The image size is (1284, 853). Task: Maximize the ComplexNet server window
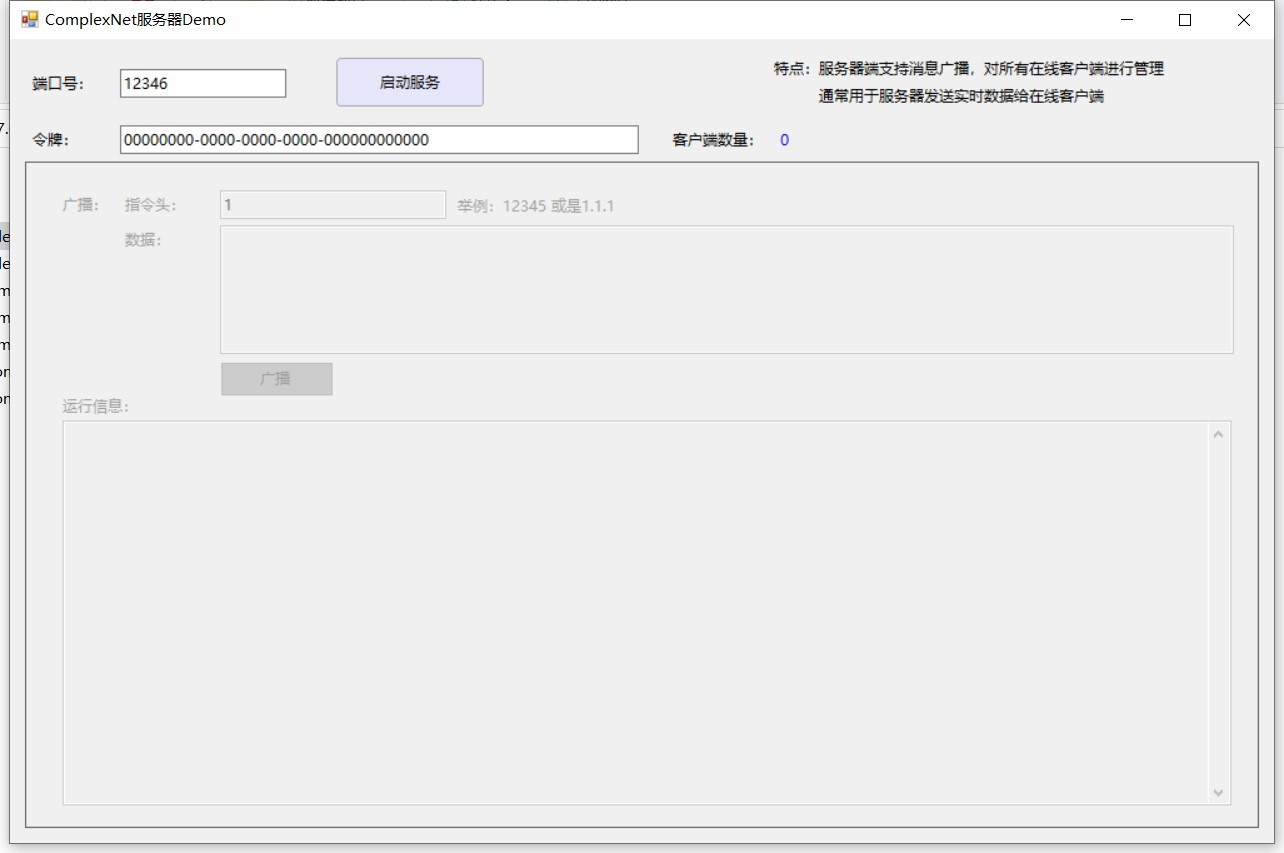coord(1184,20)
